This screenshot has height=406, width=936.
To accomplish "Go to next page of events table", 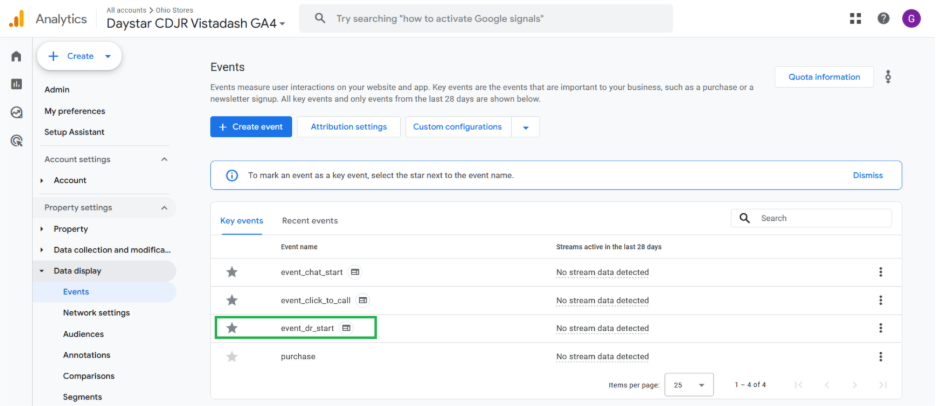I will (x=855, y=385).
